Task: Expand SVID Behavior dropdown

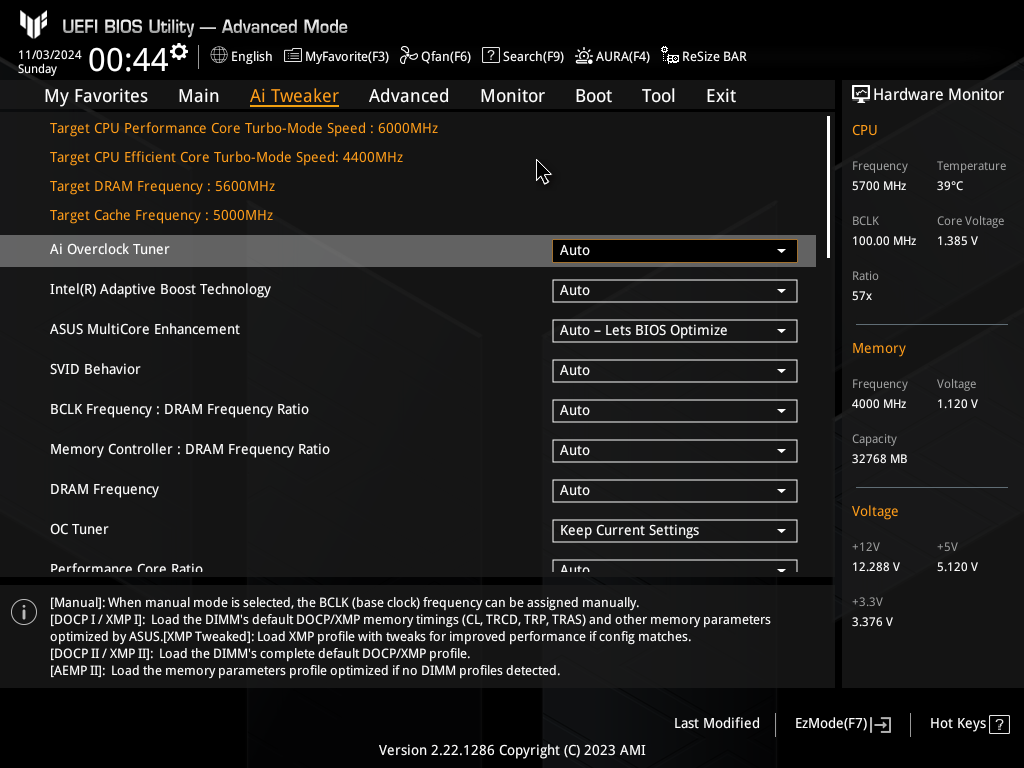Action: (675, 371)
